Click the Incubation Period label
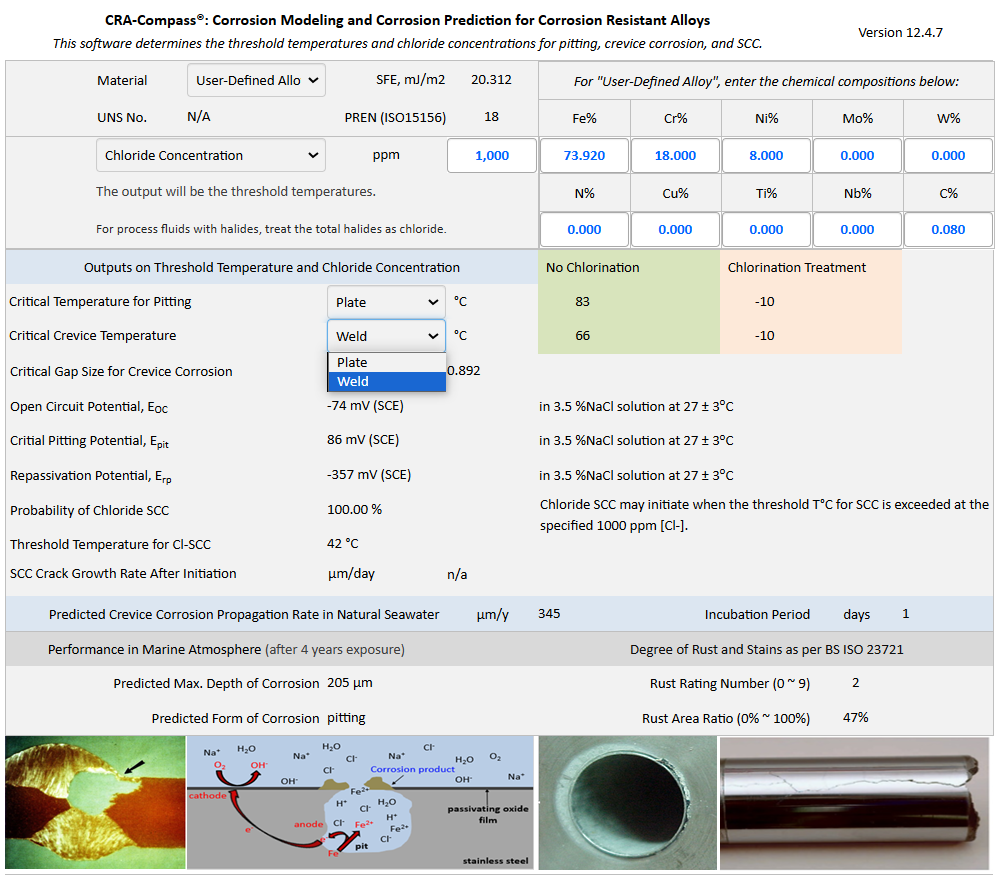Viewport: 999px width, 883px height. coord(757,614)
